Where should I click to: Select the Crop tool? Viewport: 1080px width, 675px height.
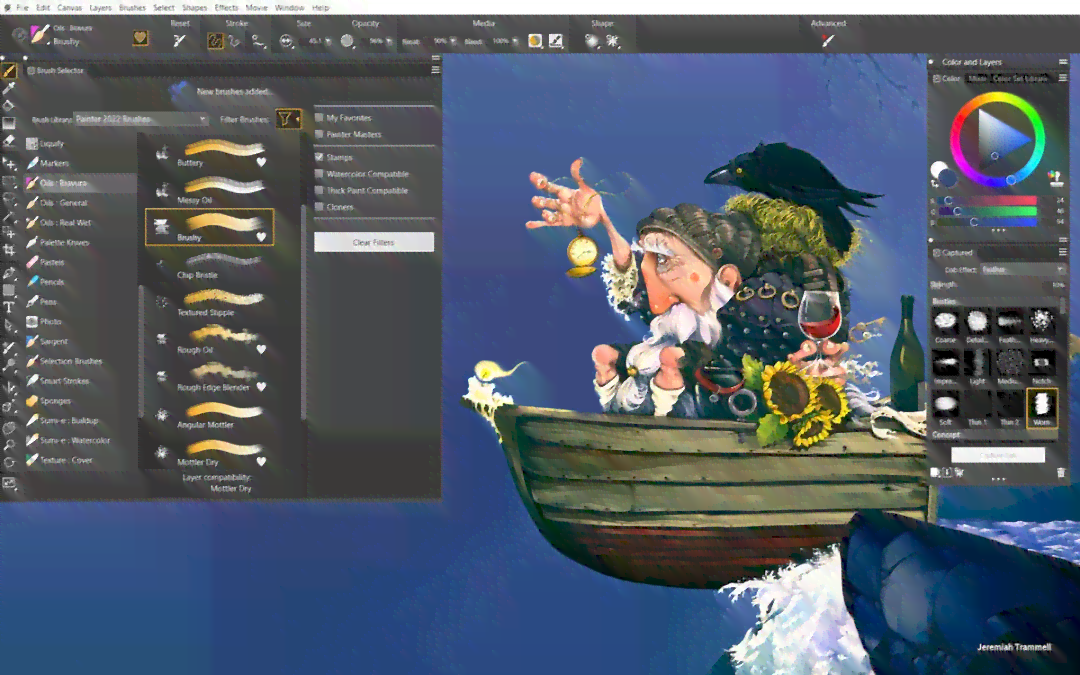(x=8, y=251)
